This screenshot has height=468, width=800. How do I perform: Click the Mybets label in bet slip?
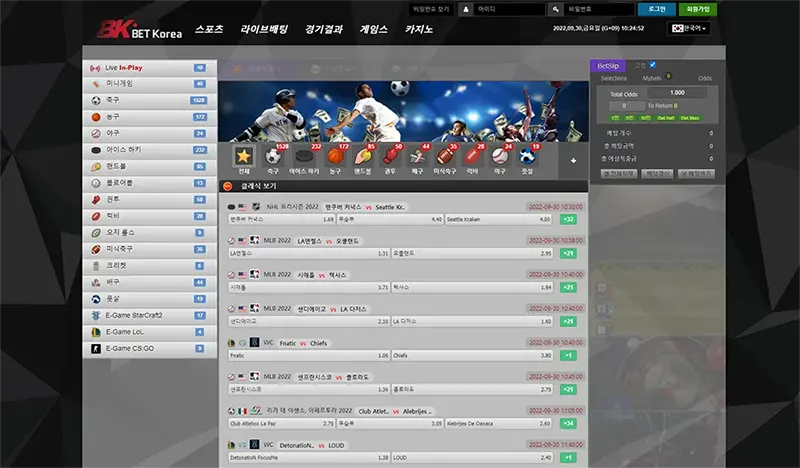point(652,78)
